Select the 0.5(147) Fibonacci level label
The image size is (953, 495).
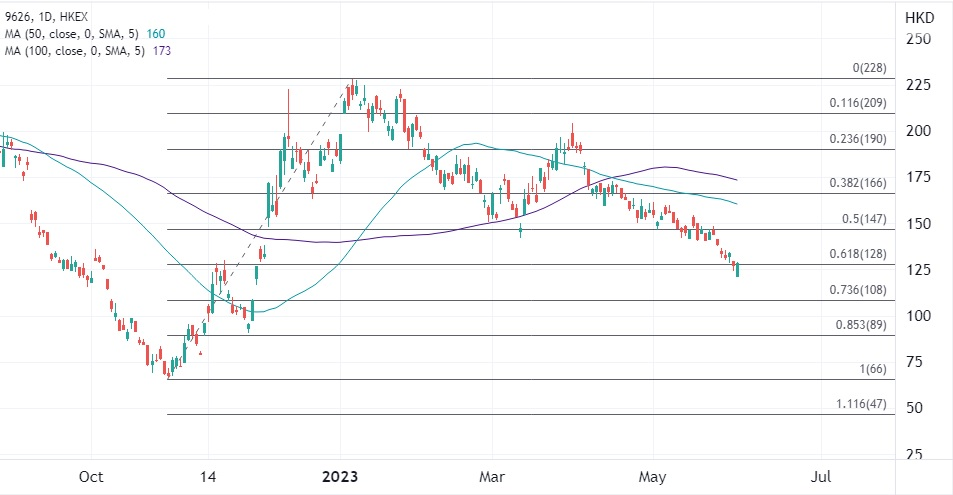(864, 219)
